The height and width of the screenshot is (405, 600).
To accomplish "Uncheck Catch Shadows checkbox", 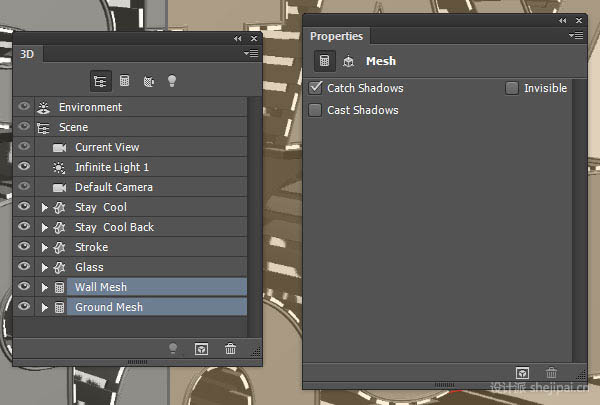I will (315, 88).
